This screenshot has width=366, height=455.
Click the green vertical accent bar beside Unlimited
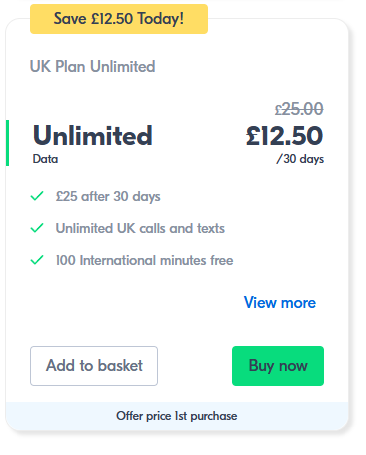[7, 143]
